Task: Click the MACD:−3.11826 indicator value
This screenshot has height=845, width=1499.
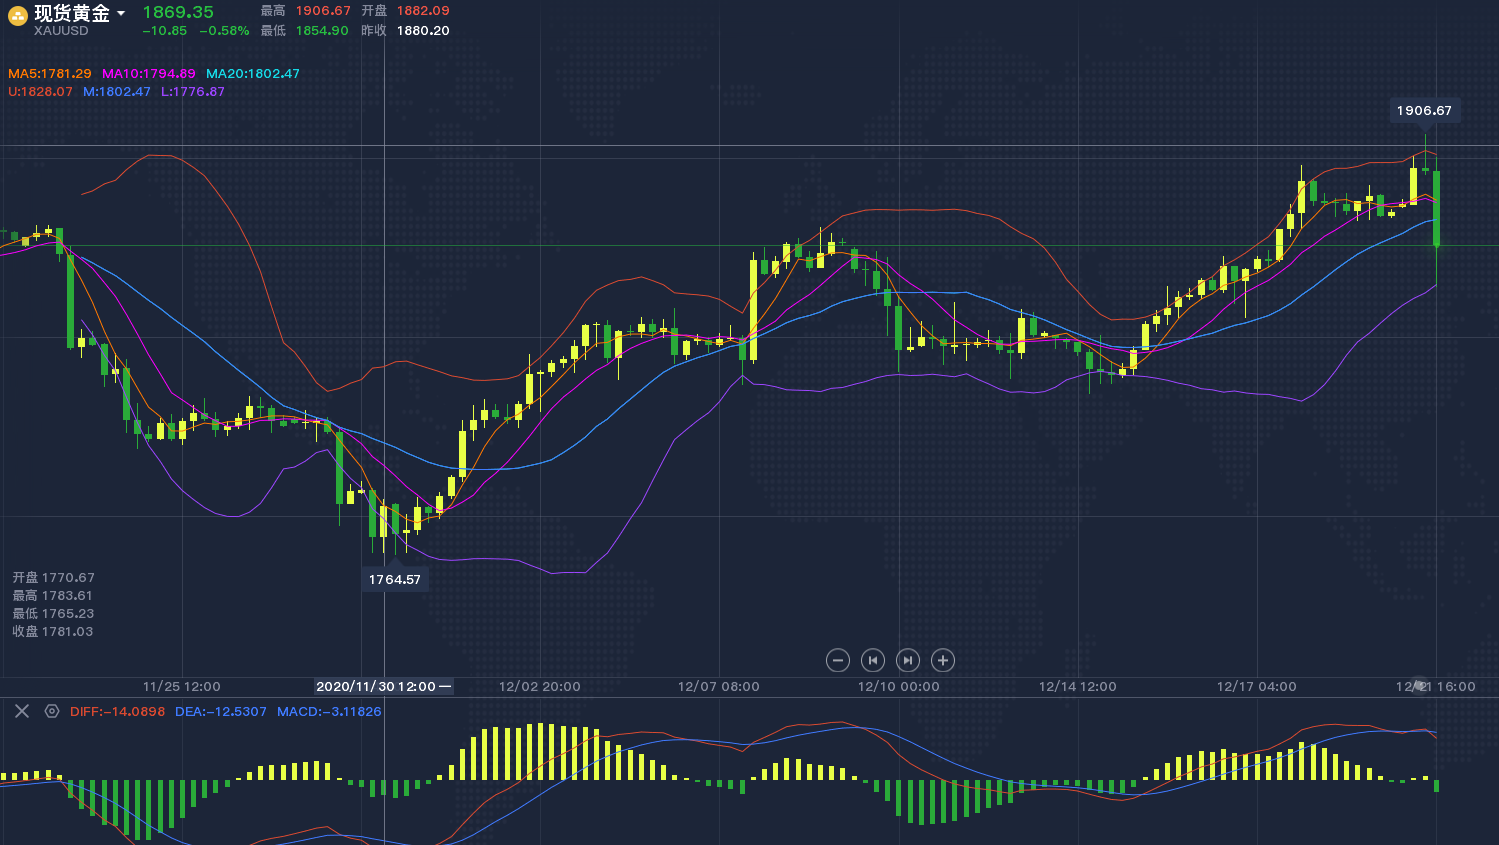Action: [x=329, y=712]
